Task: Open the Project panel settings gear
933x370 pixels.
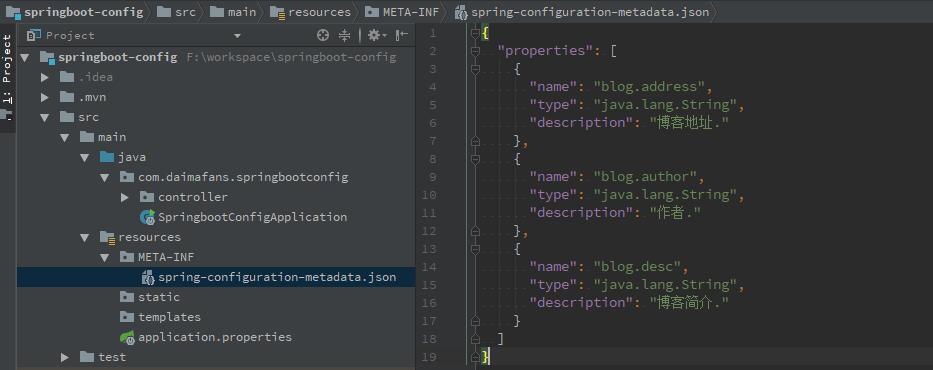Action: click(x=377, y=36)
